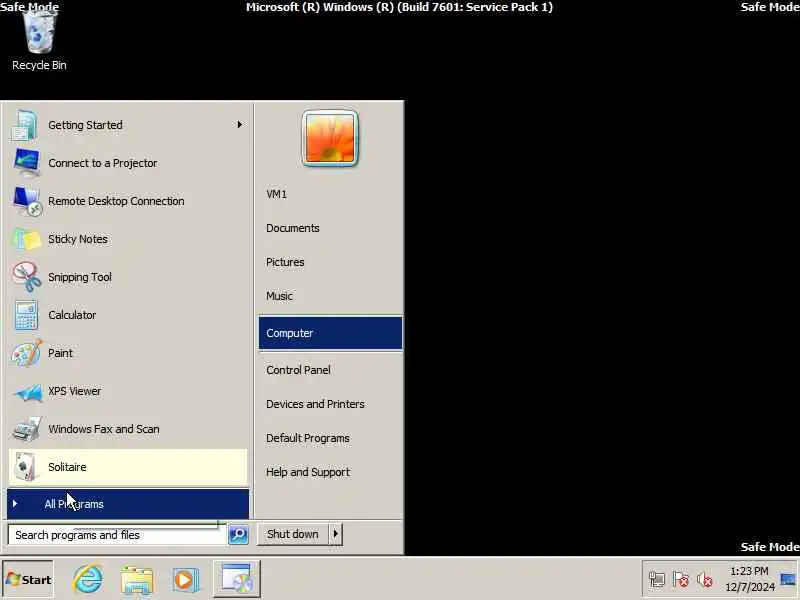
Task: Click the Action Center flag icon
Action: click(681, 579)
